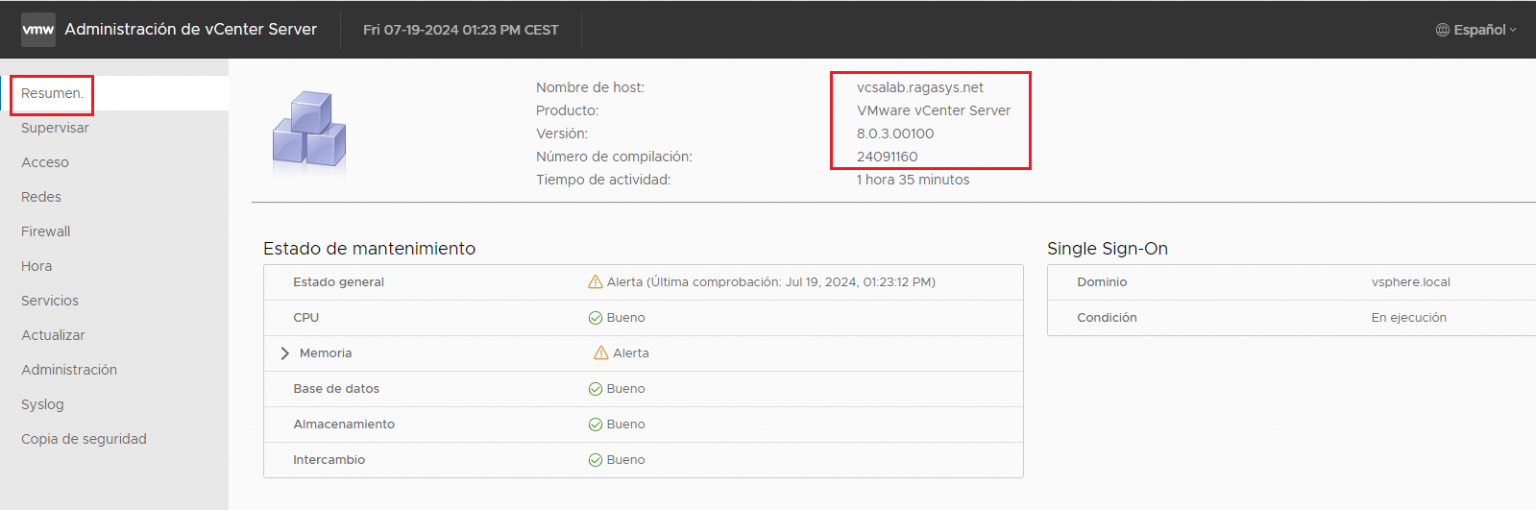Click the Almacenamiento row label

344,424
